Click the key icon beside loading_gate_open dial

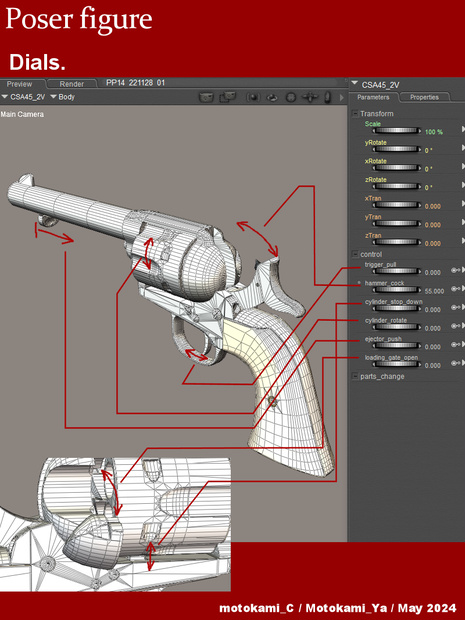point(455,363)
